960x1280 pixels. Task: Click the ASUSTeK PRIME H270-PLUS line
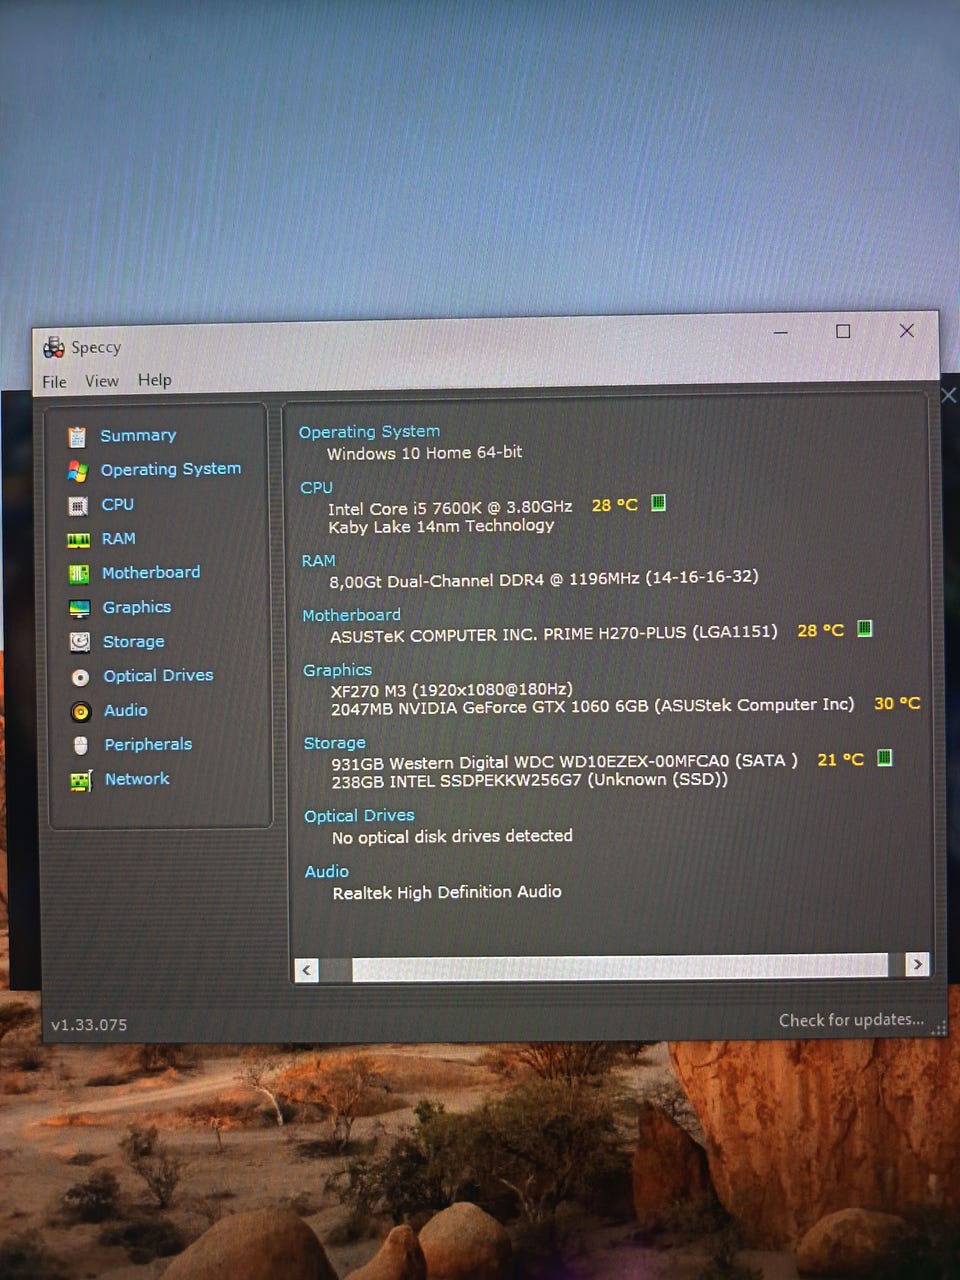[x=553, y=634]
